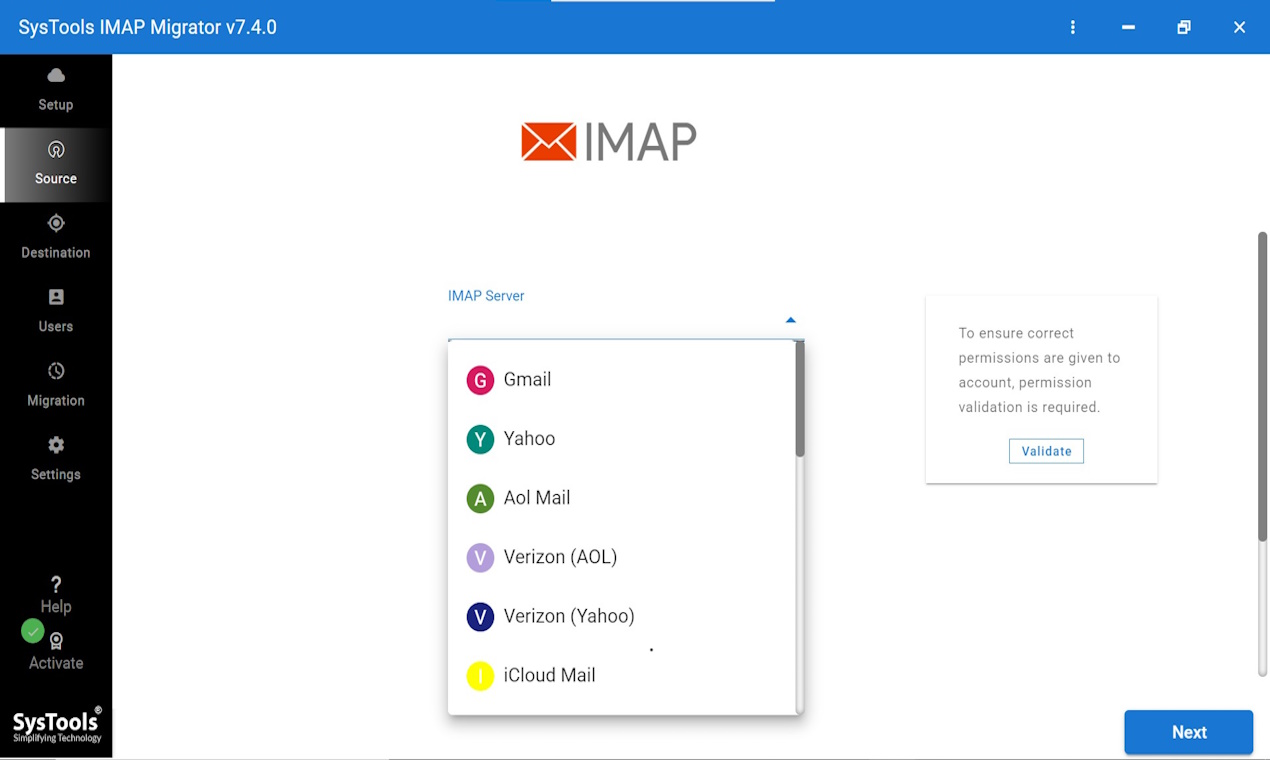This screenshot has width=1270, height=760.
Task: Open the Activate license icon
Action: (55, 640)
